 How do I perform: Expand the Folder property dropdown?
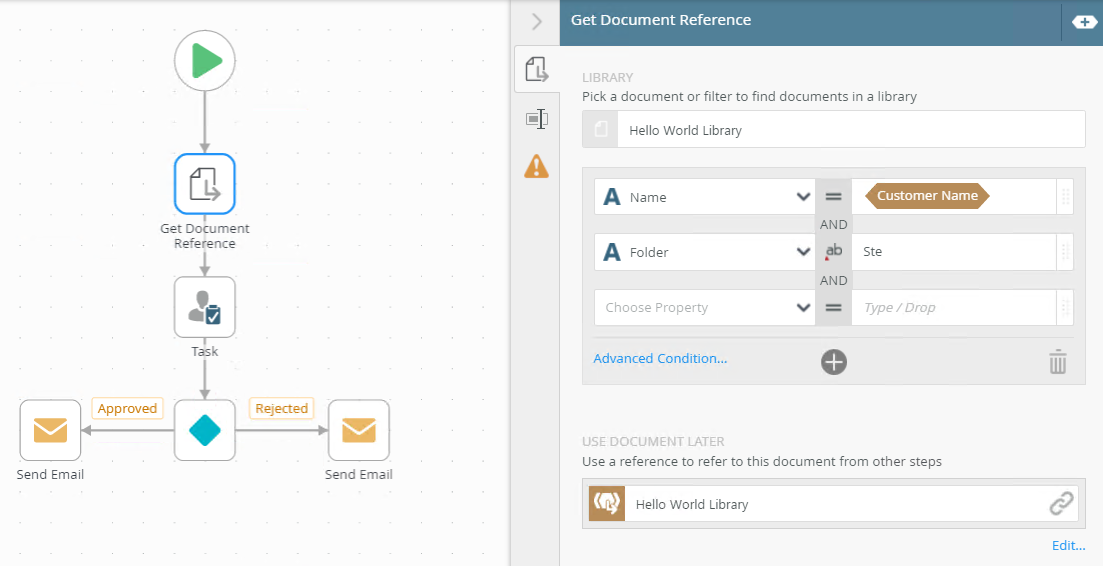[x=803, y=252]
